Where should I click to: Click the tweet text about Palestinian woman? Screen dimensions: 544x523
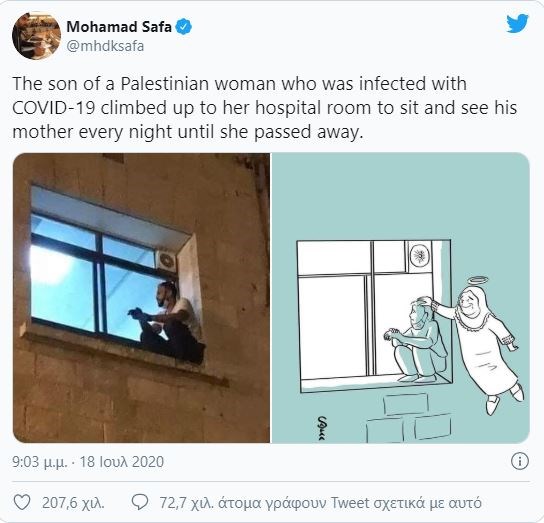pos(264,108)
